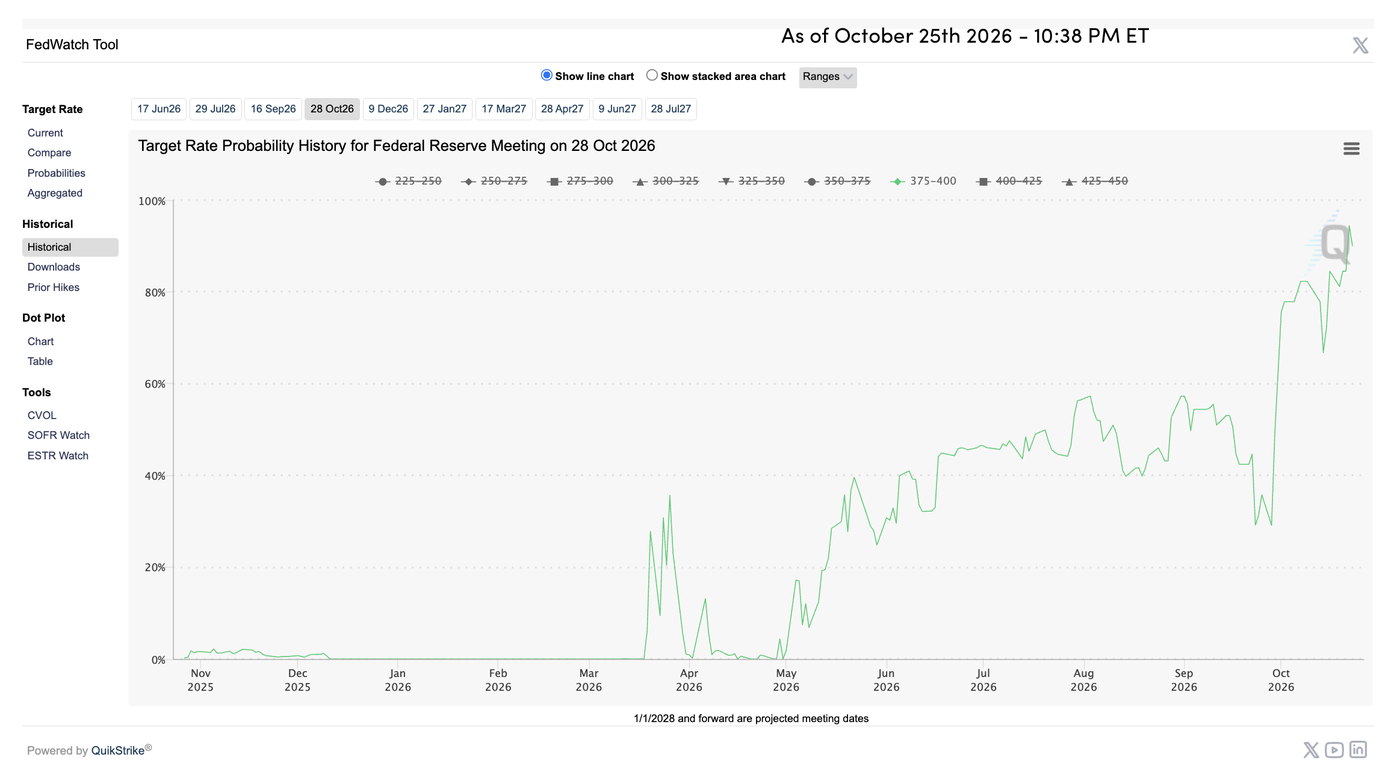Open the CVOL tool link
This screenshot has width=1400, height=772.
[x=42, y=415]
